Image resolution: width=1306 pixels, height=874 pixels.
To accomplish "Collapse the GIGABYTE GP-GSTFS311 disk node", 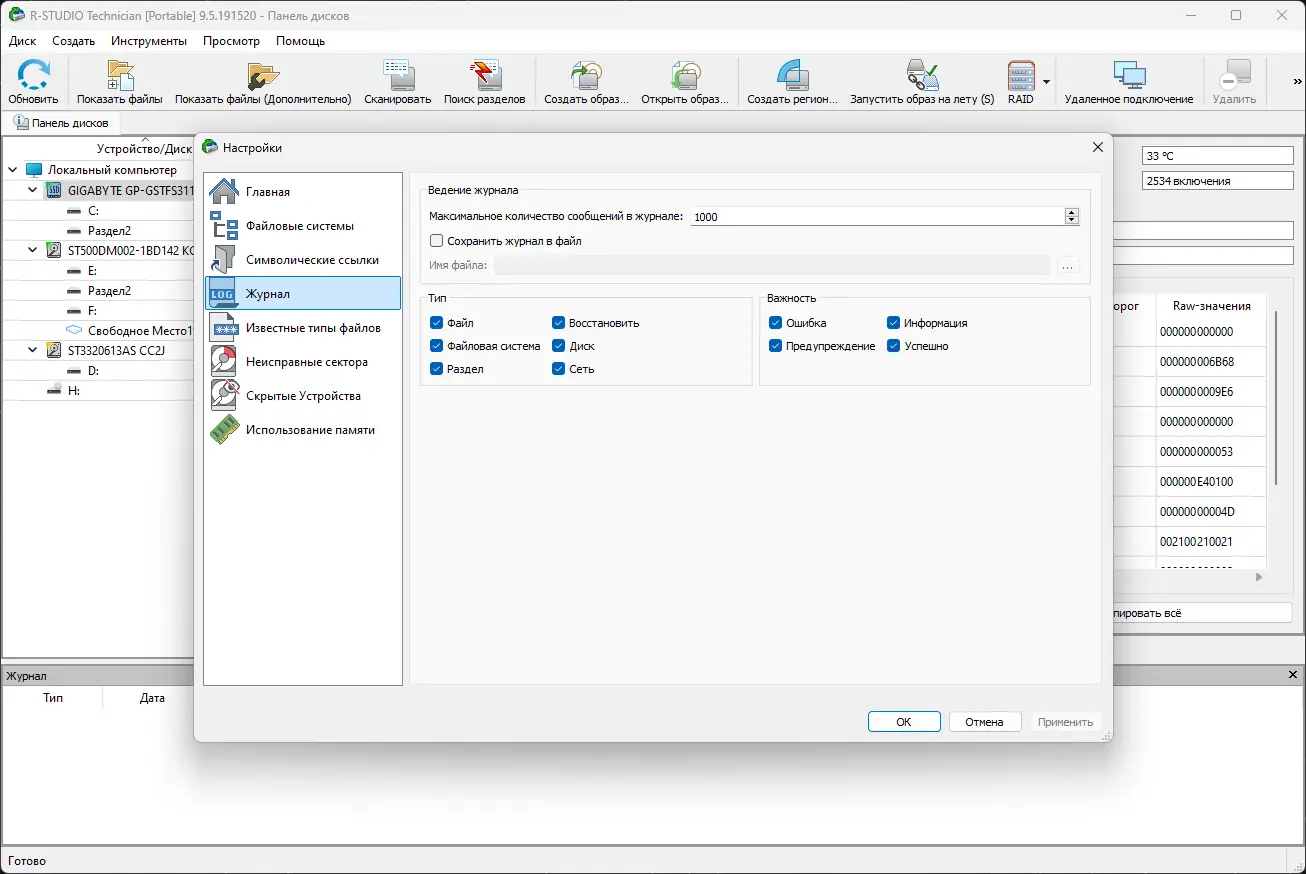I will click(32, 190).
